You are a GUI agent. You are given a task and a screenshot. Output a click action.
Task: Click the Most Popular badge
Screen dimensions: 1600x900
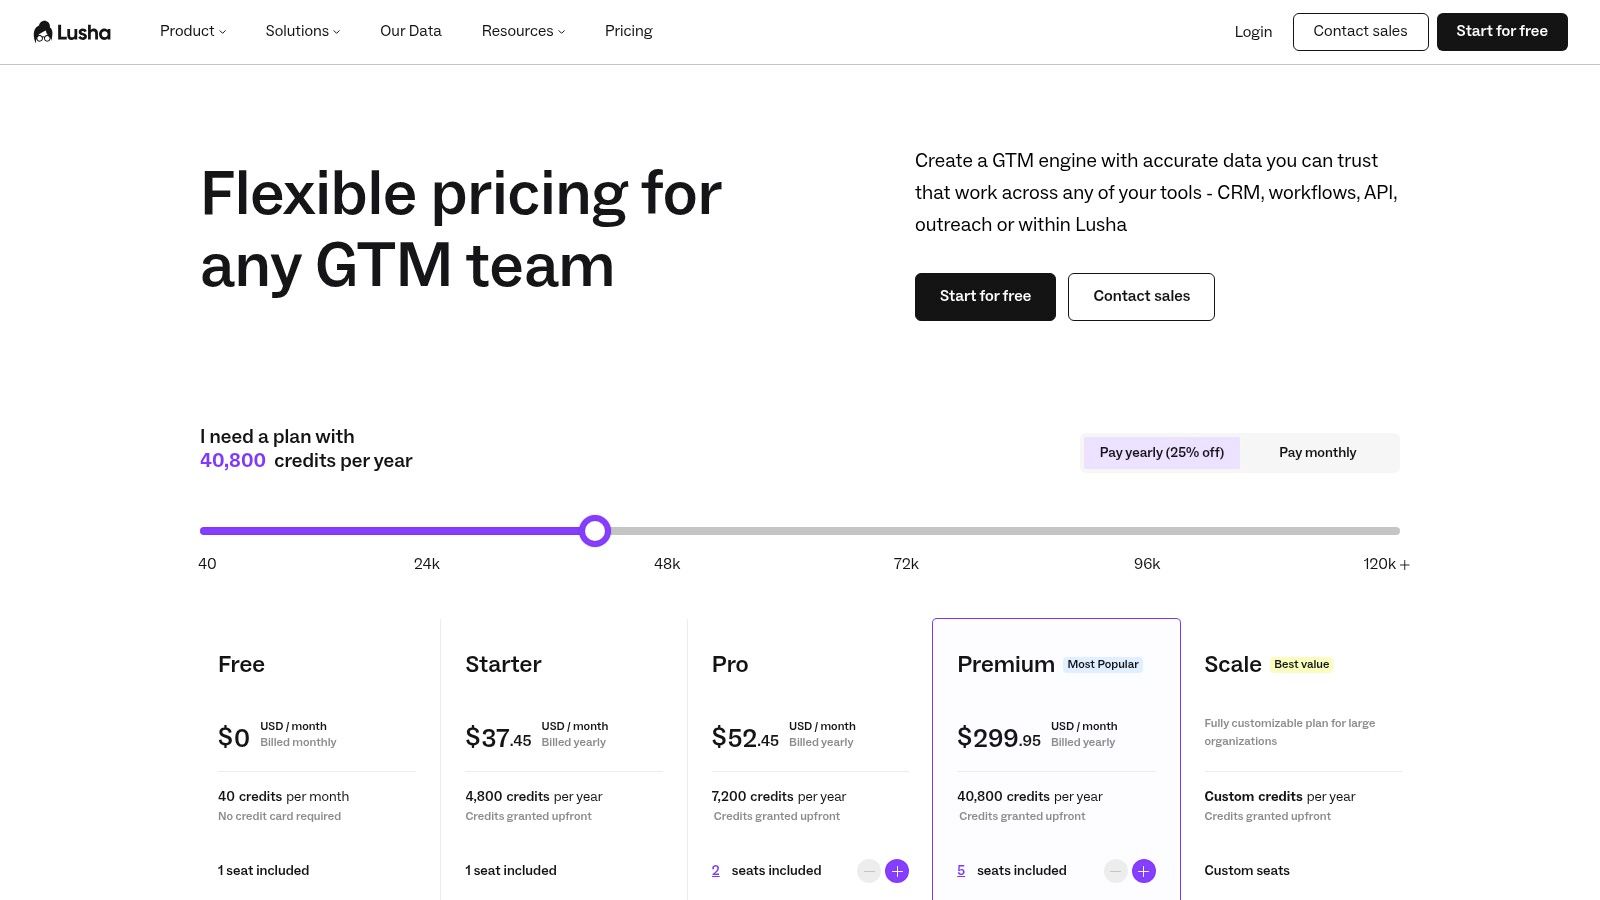[x=1103, y=665]
